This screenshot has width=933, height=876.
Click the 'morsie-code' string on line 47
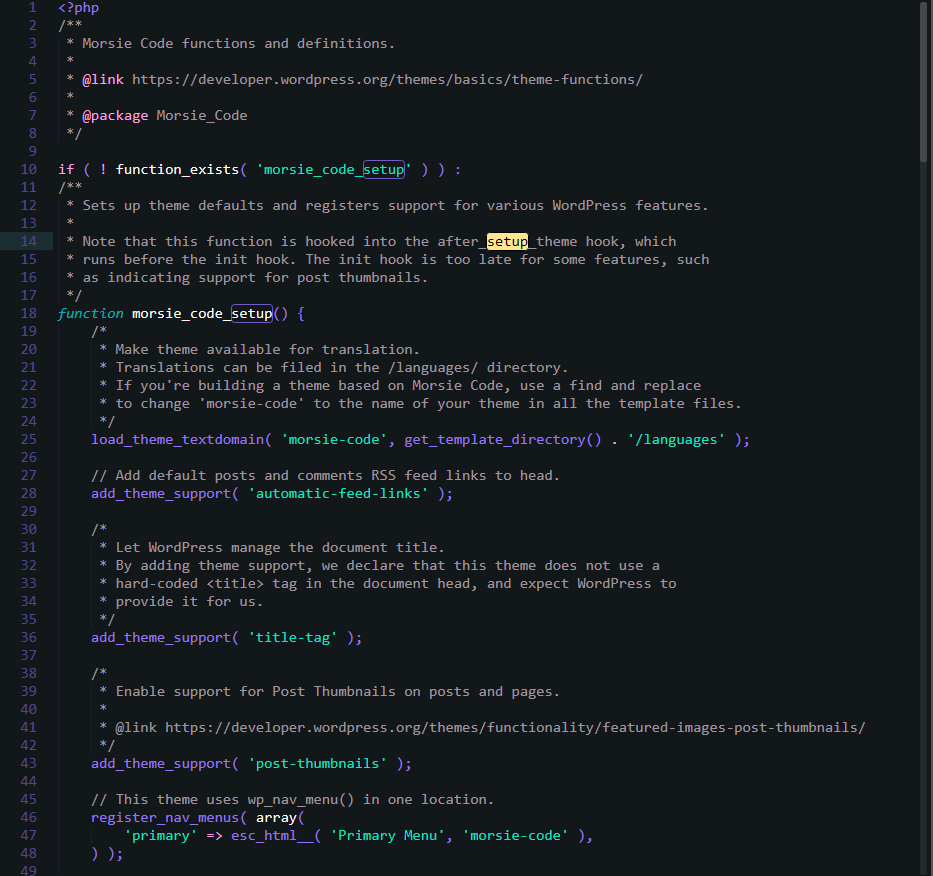[x=515, y=836]
